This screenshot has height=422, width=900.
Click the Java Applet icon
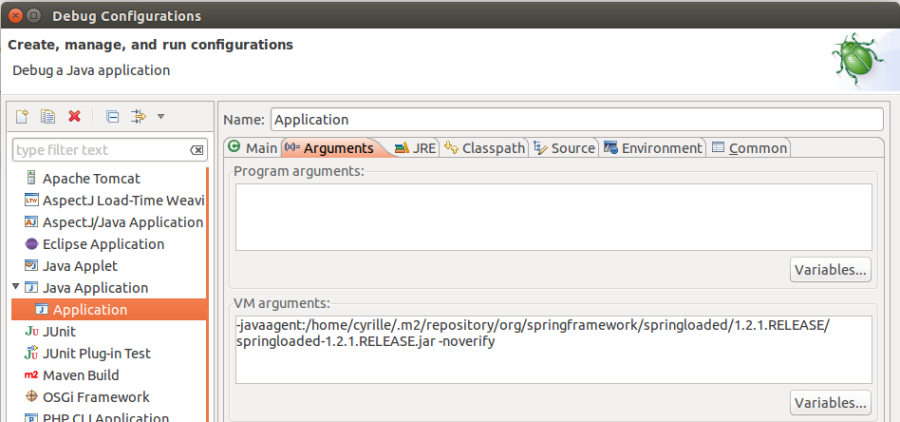point(31,266)
